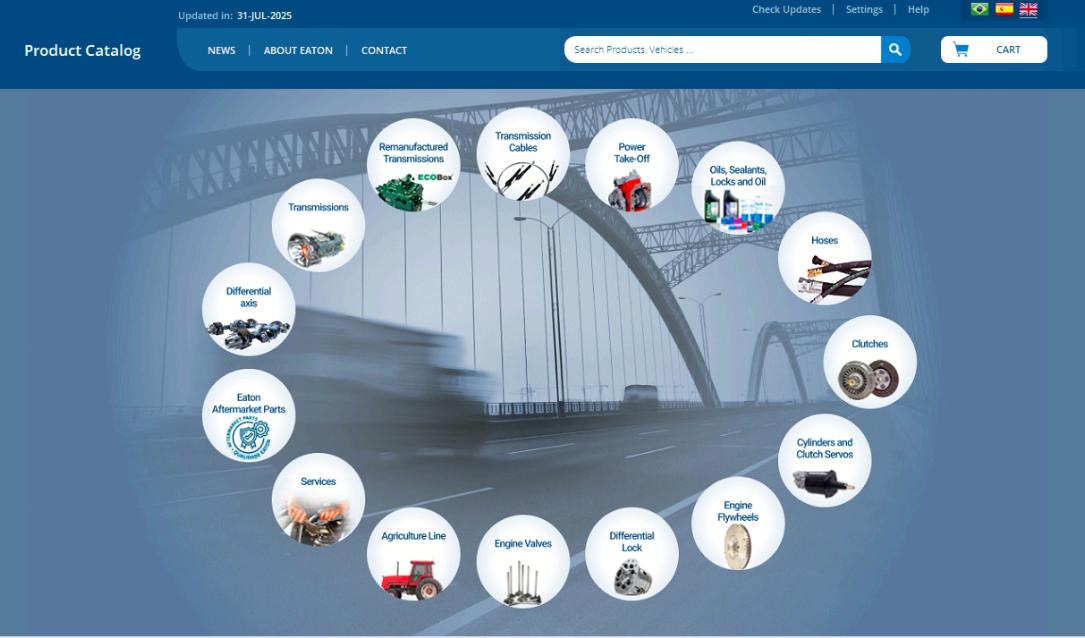Open the Help link

tap(918, 10)
